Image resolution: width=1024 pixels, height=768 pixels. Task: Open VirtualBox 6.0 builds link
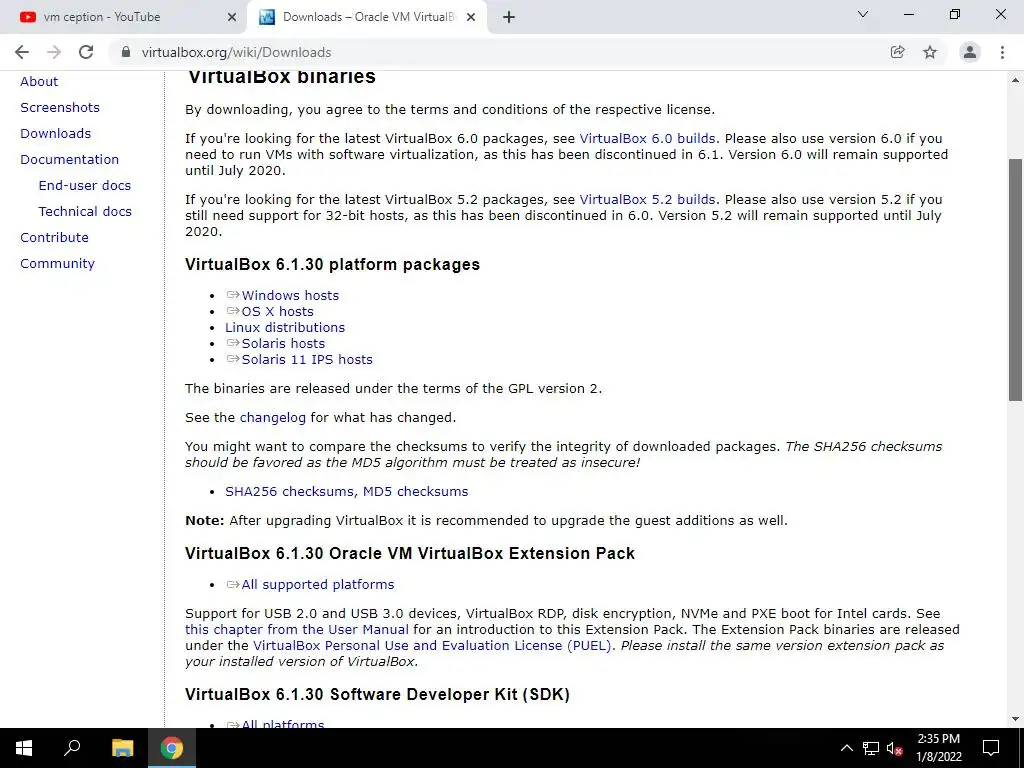pos(648,138)
